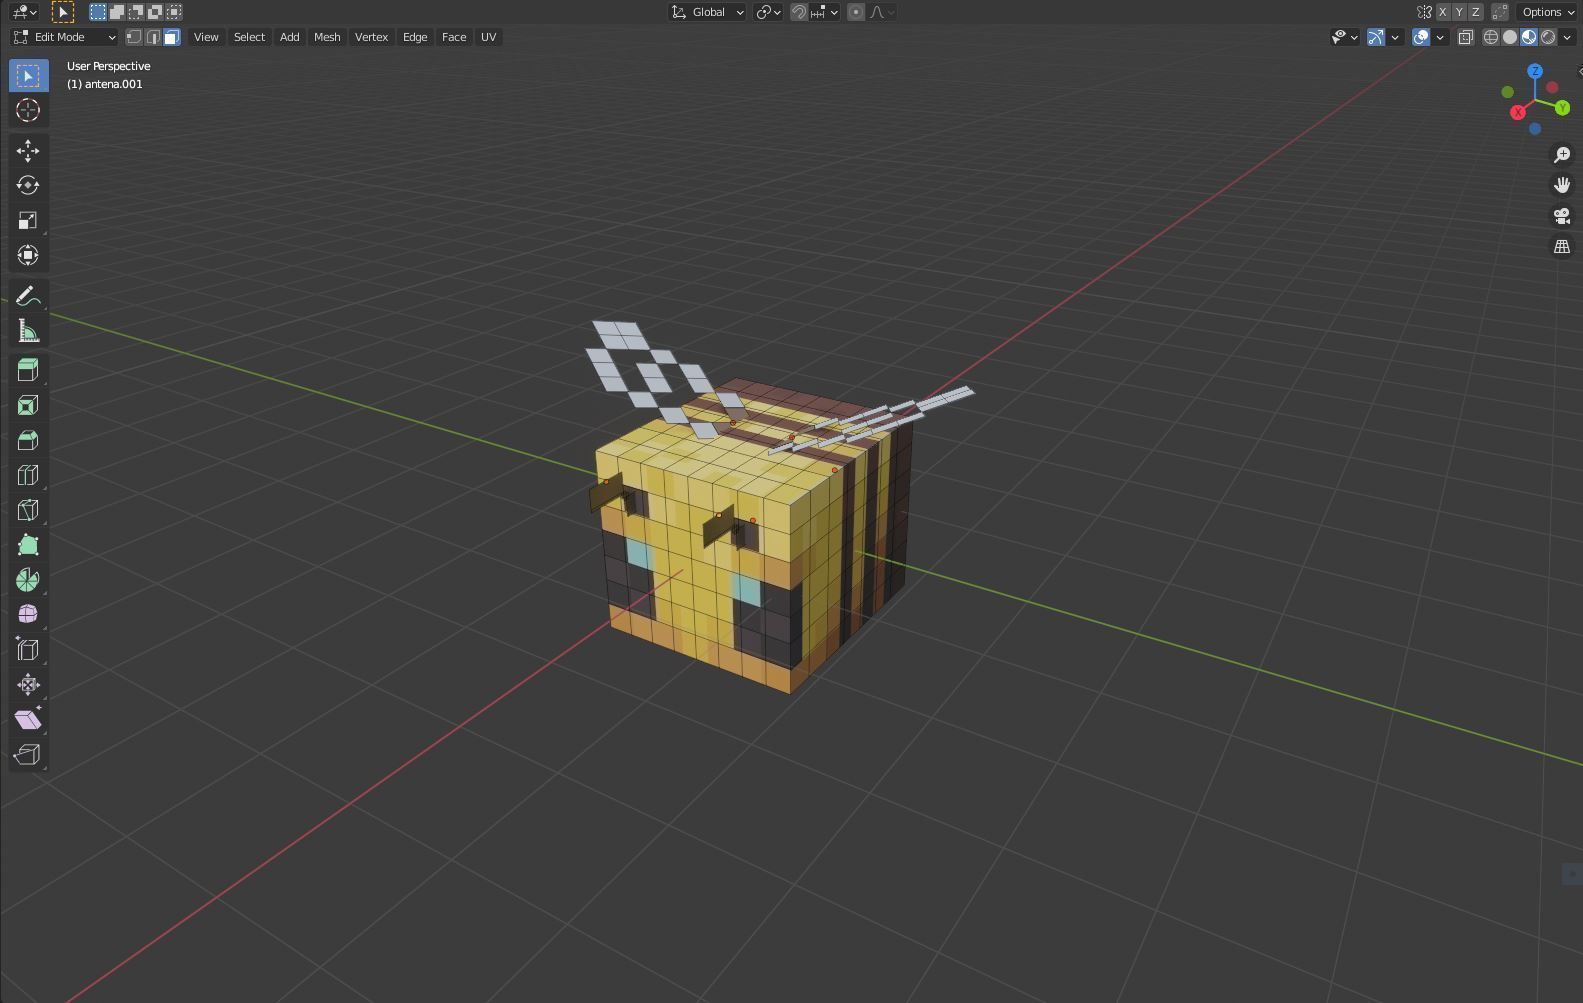
Task: Toggle viewport gizmos display
Action: tap(1376, 37)
